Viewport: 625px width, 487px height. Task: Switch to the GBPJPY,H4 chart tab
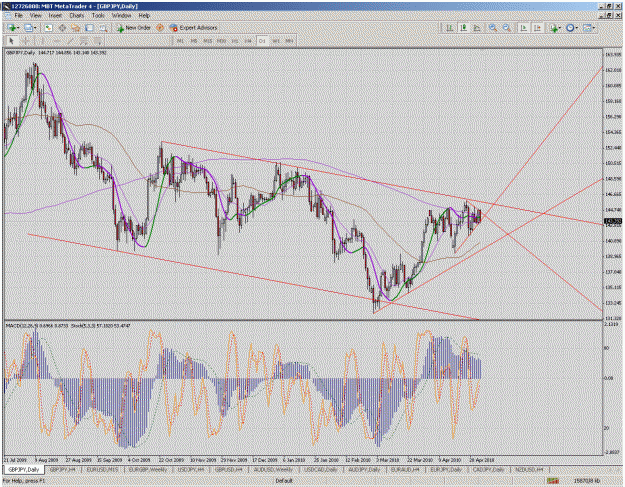pos(63,469)
